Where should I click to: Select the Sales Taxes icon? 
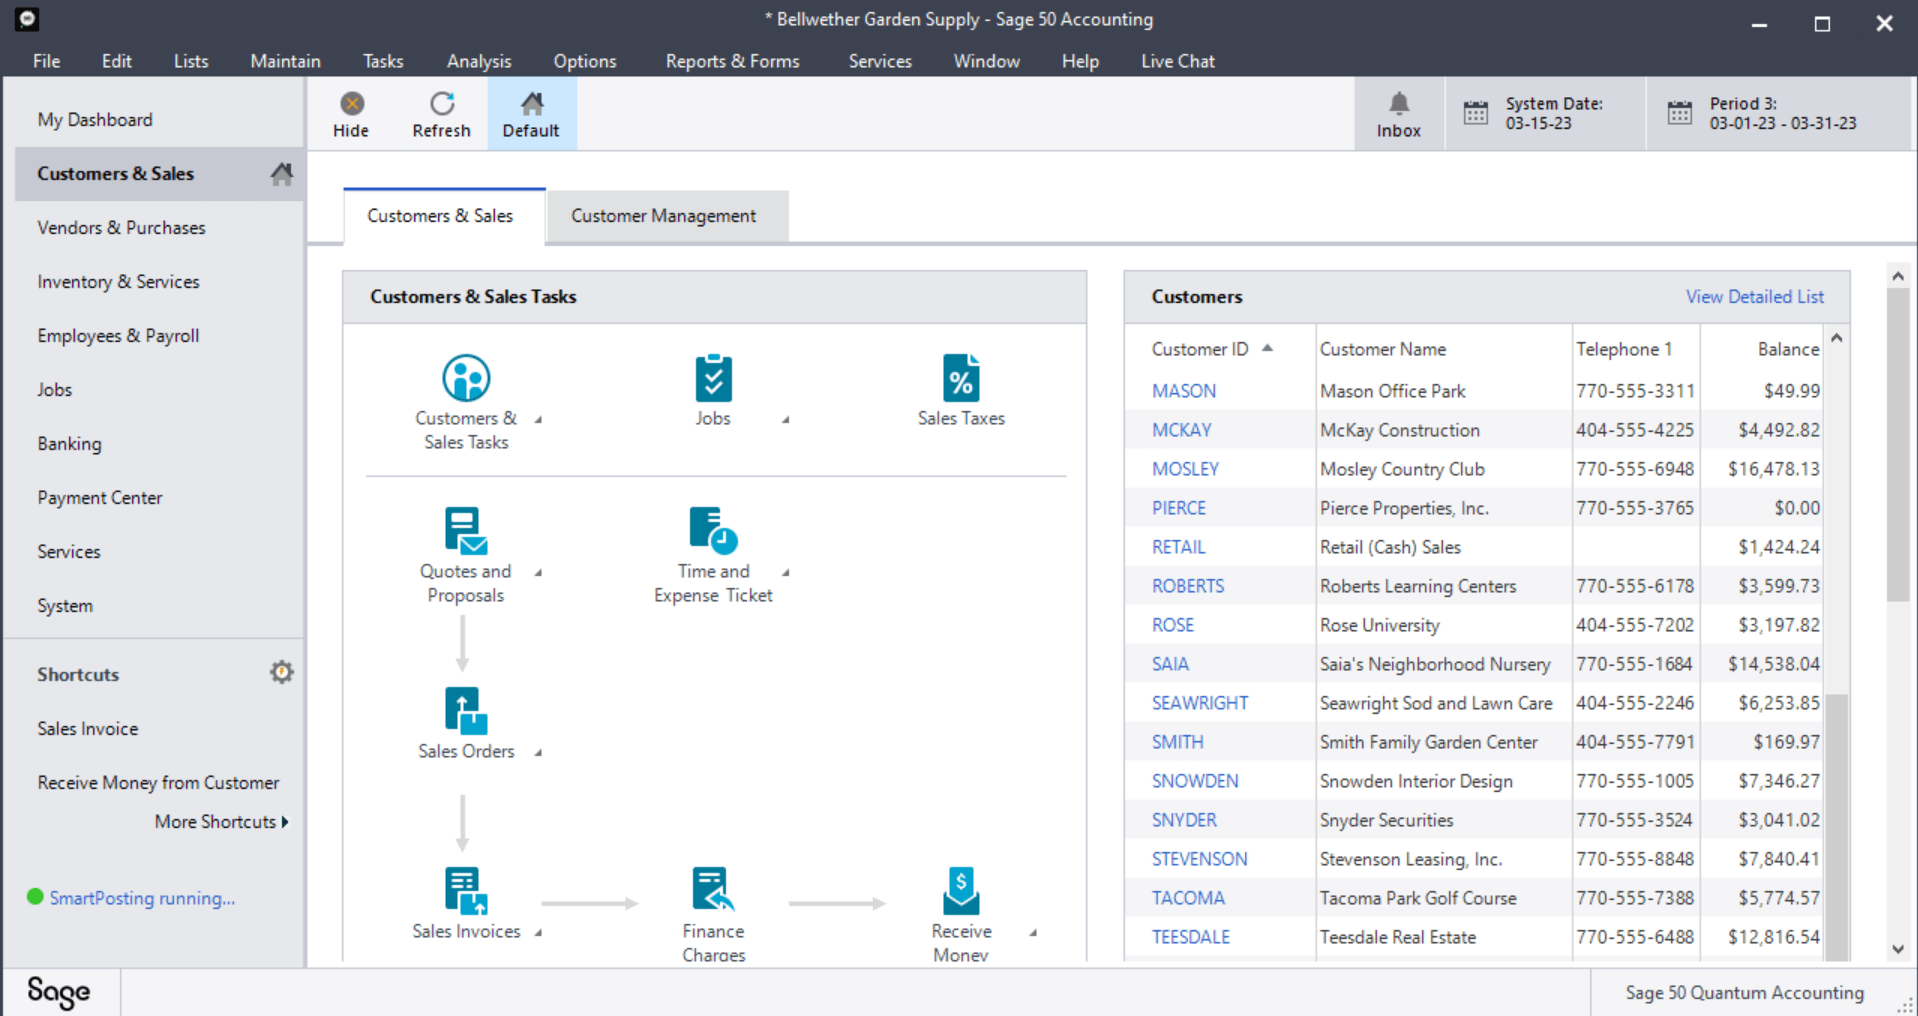(x=961, y=378)
